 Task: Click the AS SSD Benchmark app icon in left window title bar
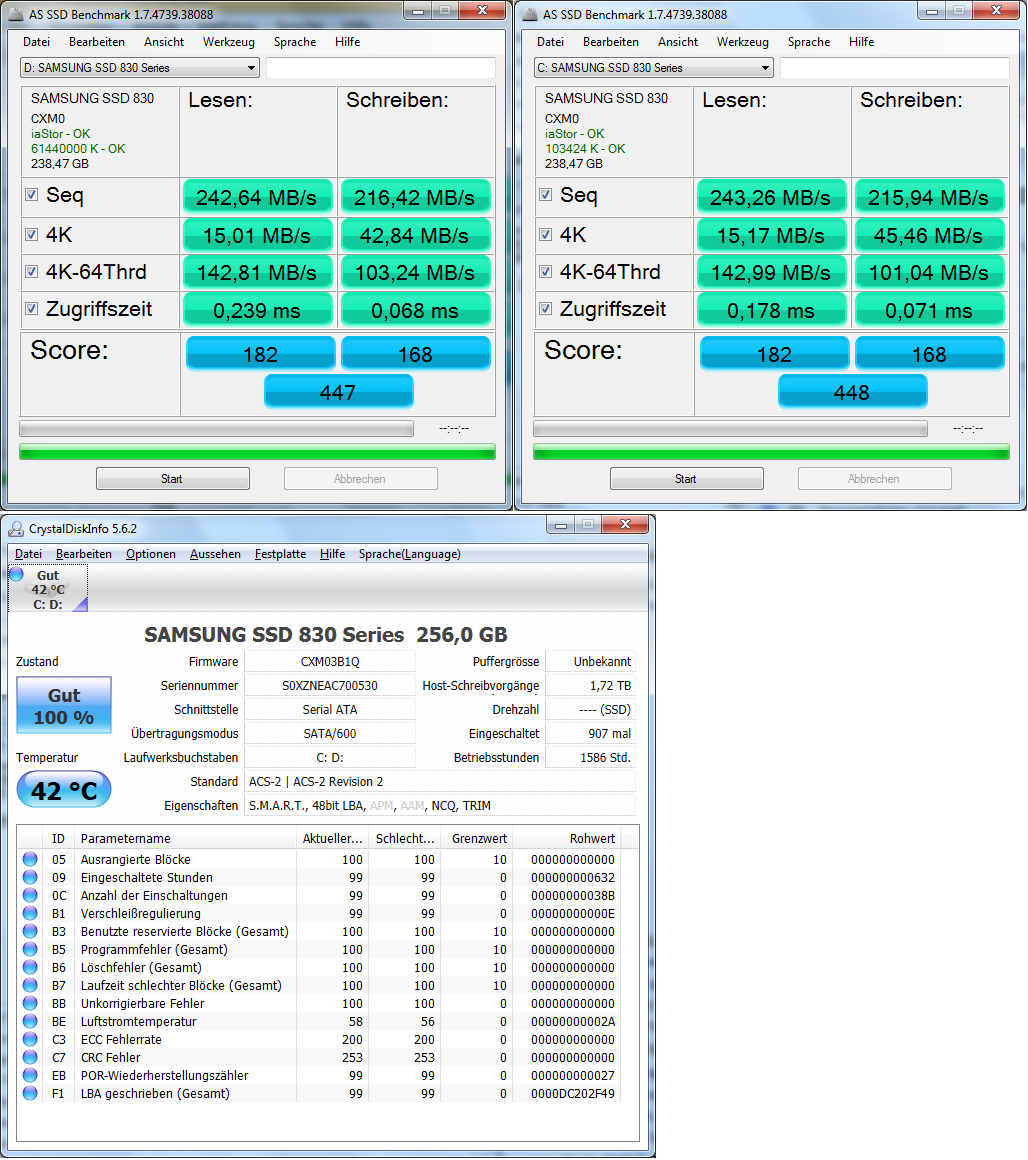pyautogui.click(x=15, y=14)
